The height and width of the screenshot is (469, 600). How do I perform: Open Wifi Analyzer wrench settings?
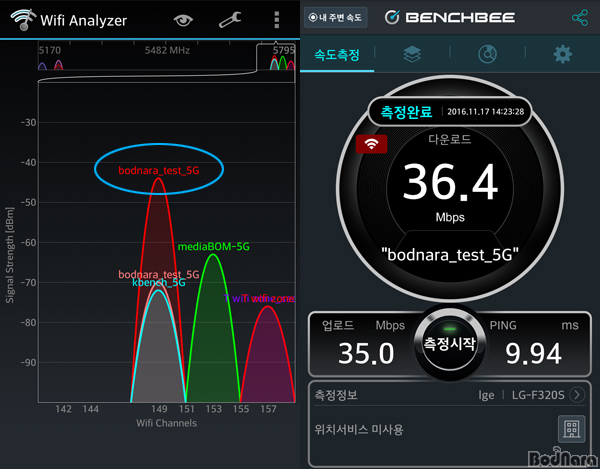[x=230, y=20]
